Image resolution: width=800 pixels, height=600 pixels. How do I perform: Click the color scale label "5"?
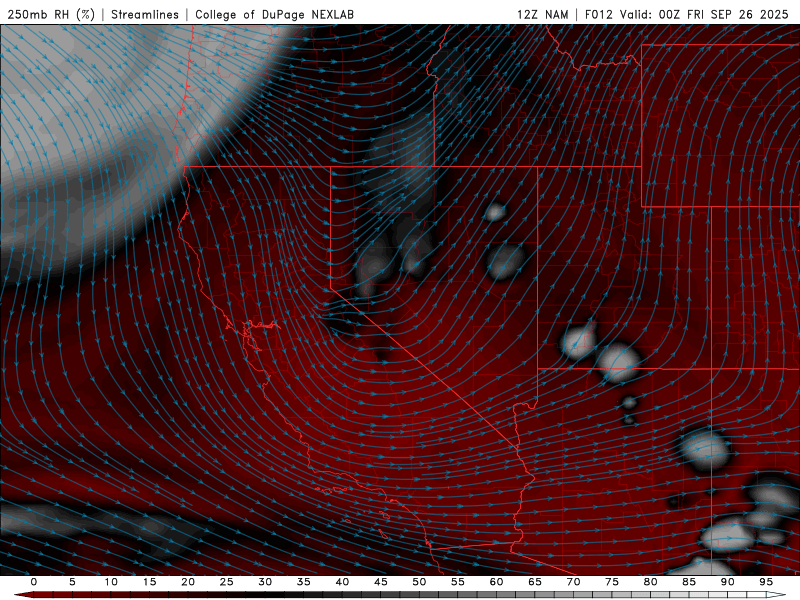(72, 582)
